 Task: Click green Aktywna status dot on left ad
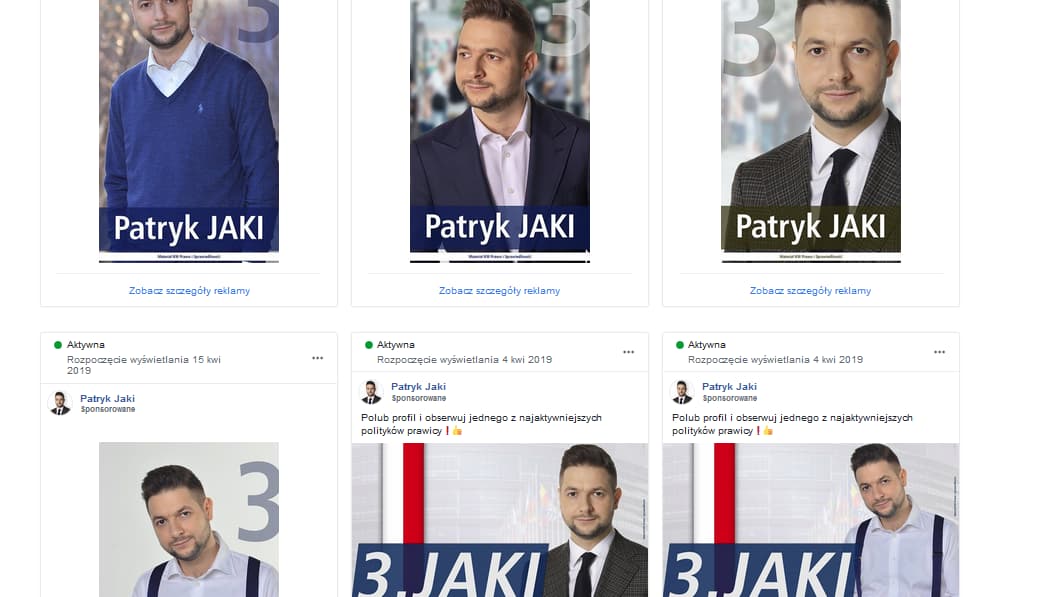click(x=58, y=345)
